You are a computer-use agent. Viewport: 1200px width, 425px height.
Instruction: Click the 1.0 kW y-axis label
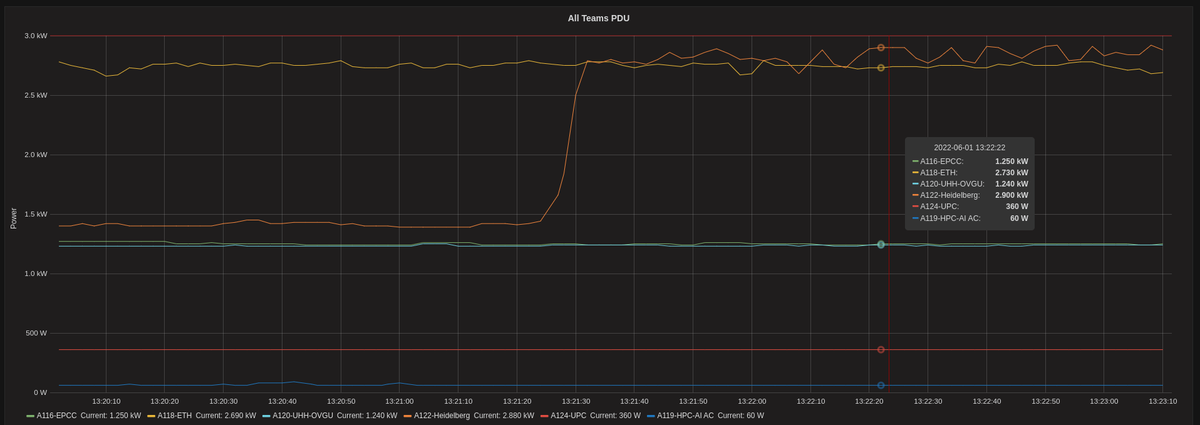pyautogui.click(x=36, y=273)
